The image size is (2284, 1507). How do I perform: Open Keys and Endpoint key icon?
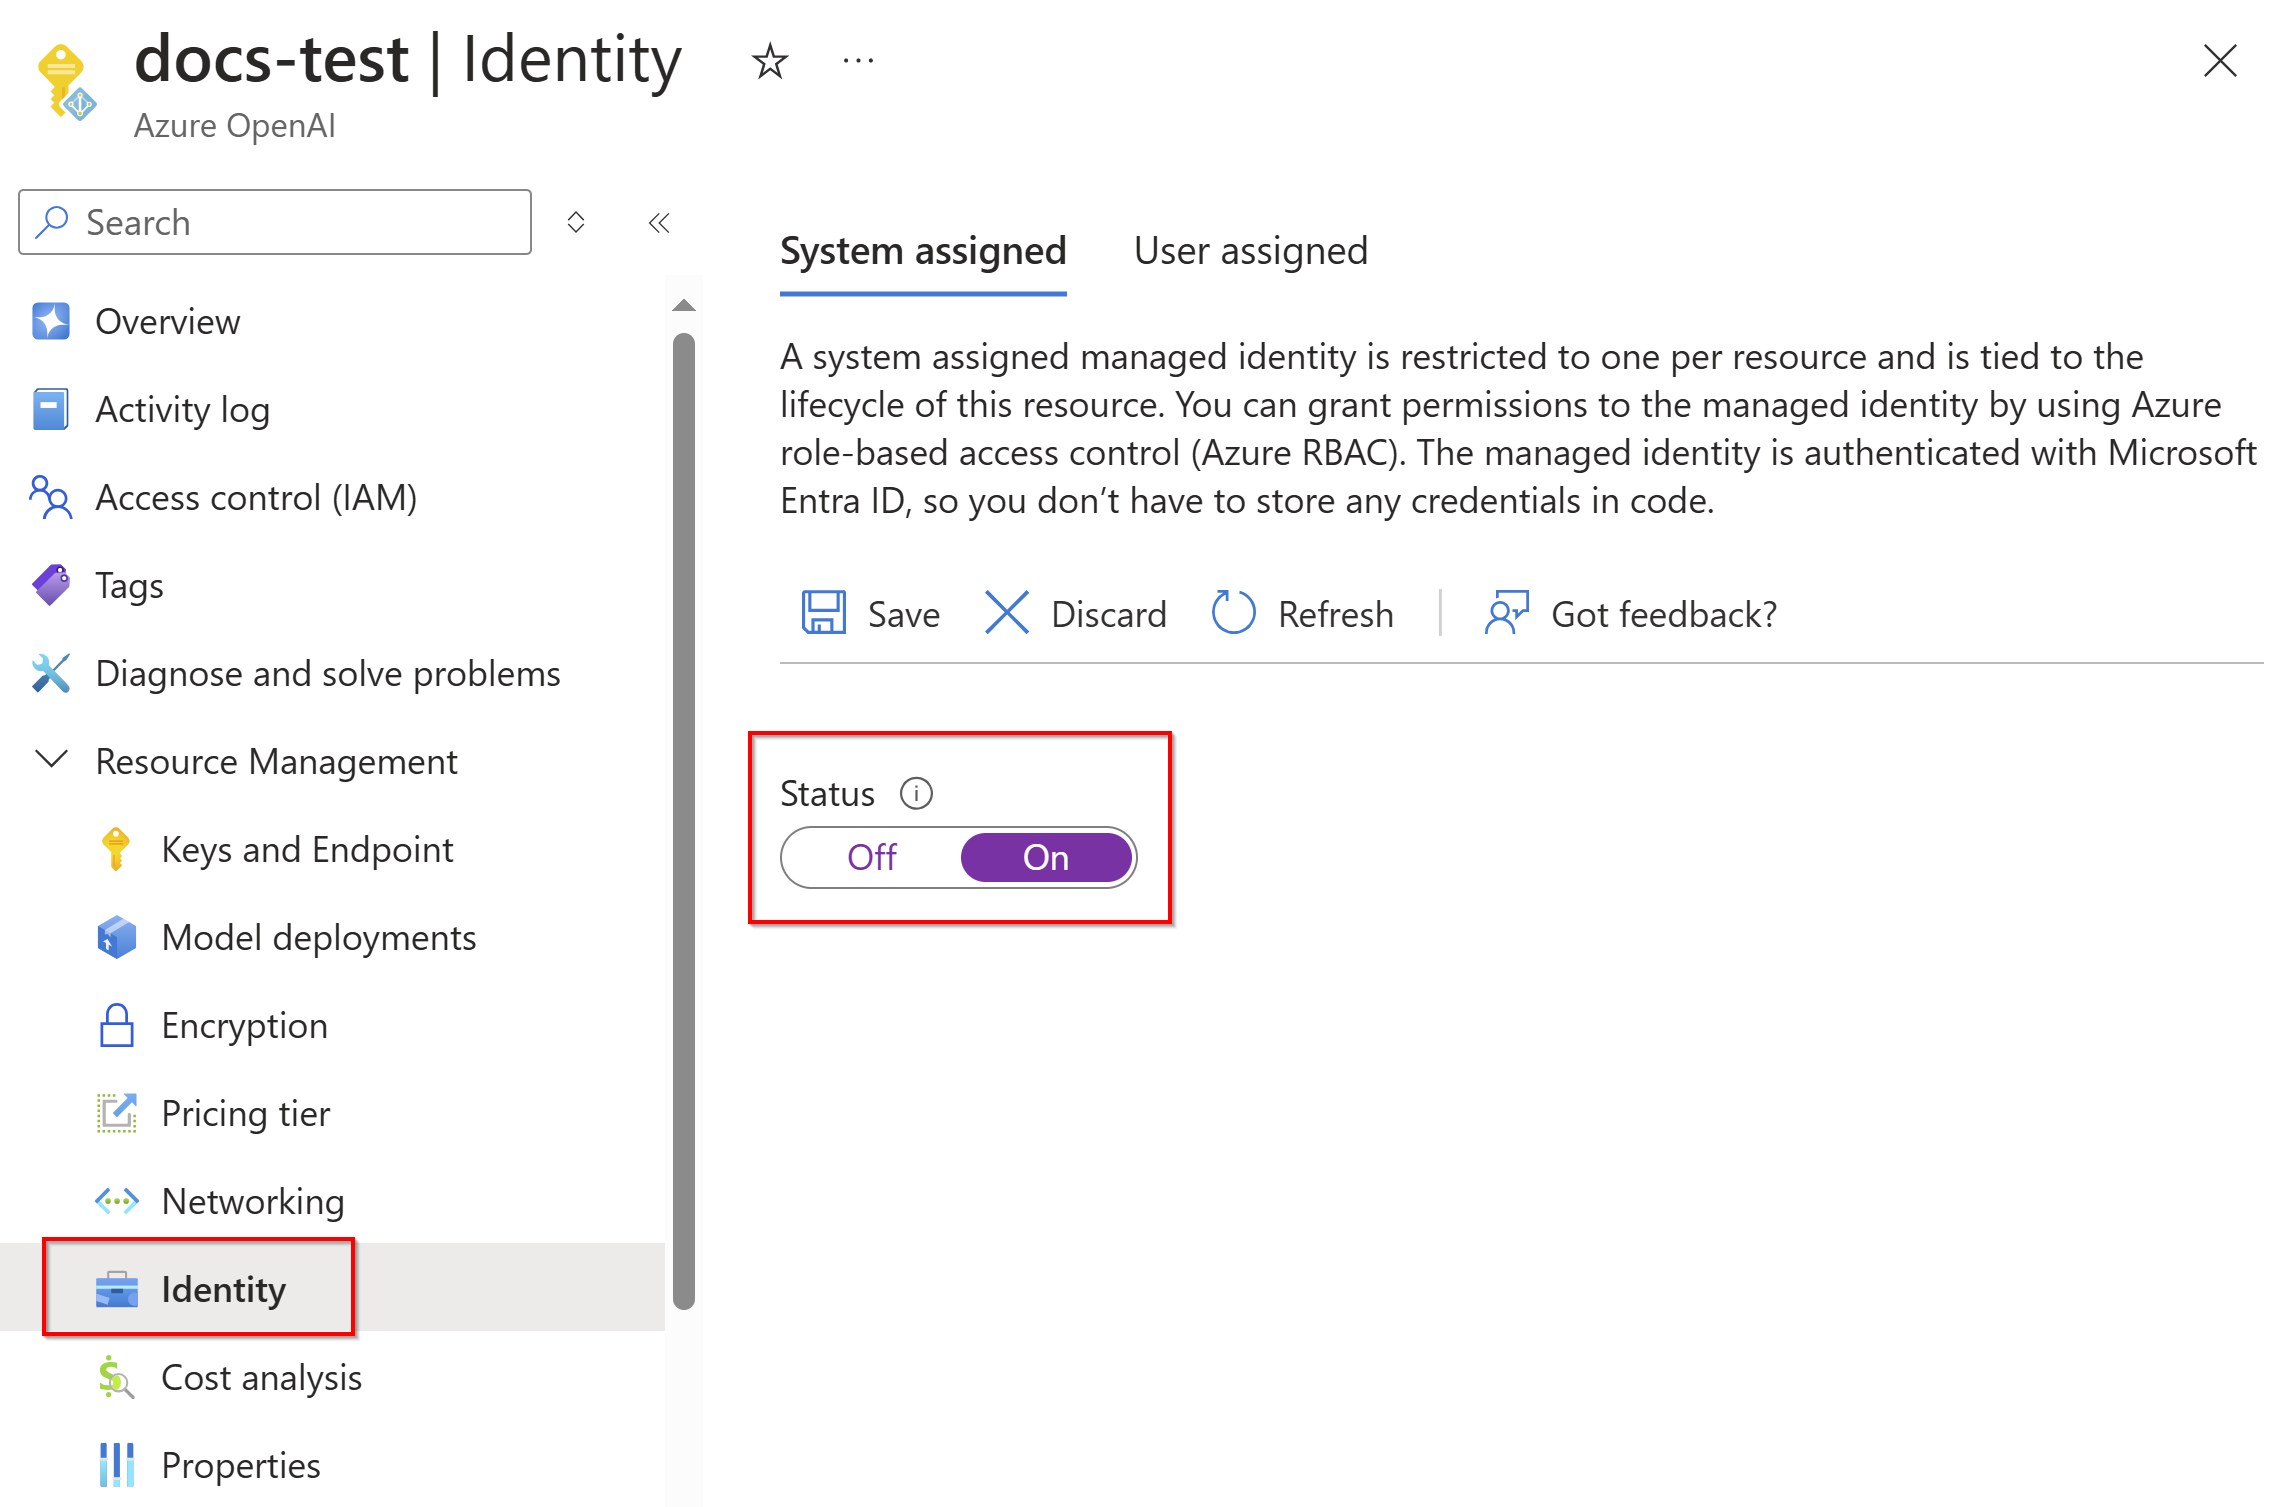116,850
